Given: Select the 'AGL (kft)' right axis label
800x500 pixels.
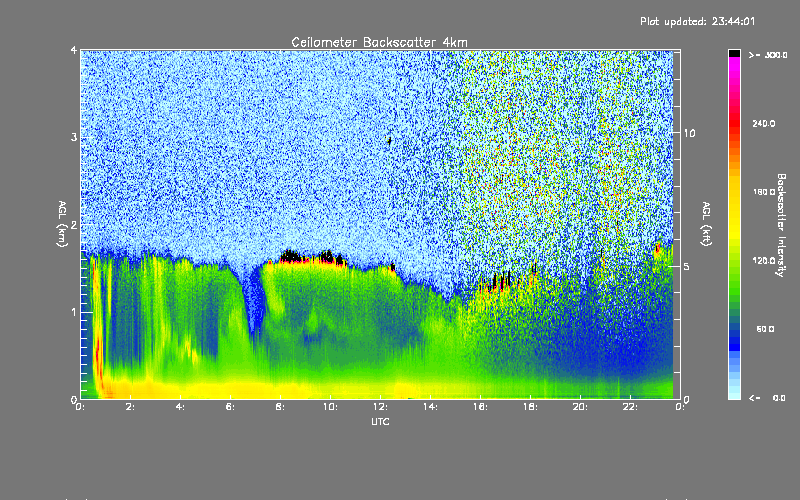Looking at the screenshot, I should coord(707,224).
